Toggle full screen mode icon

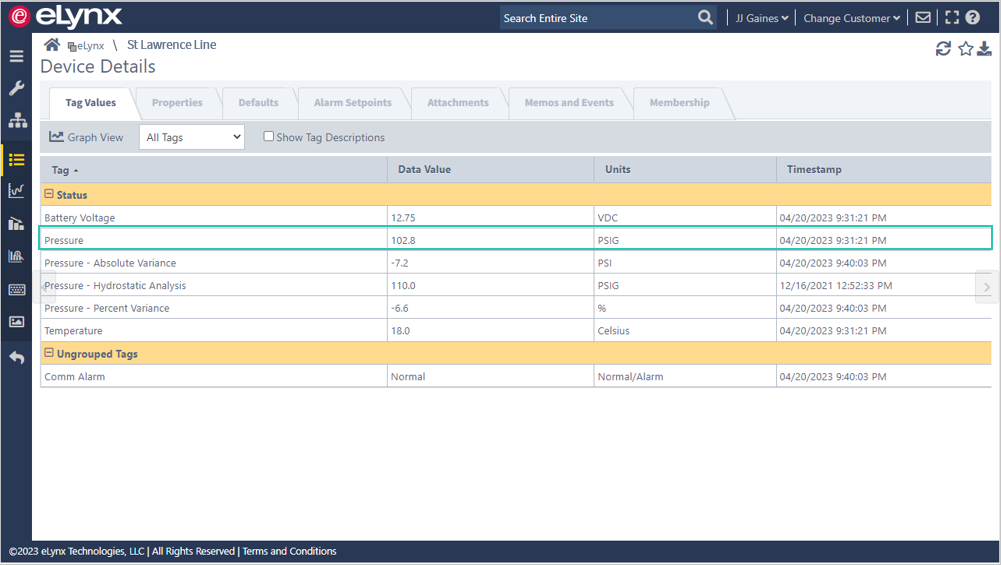tap(952, 18)
